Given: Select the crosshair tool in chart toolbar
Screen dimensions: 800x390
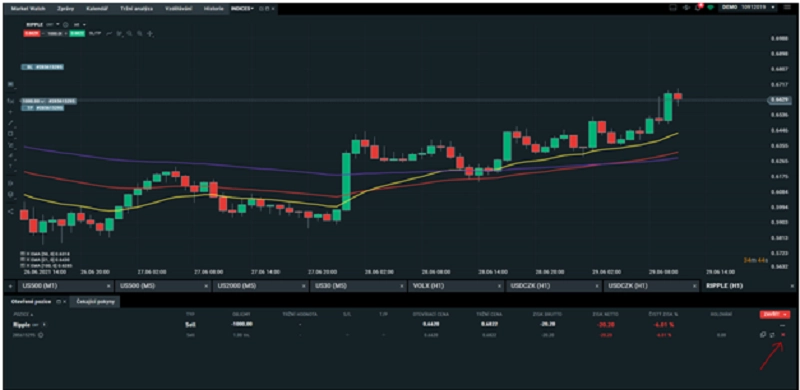Looking at the screenshot, I should 150,34.
